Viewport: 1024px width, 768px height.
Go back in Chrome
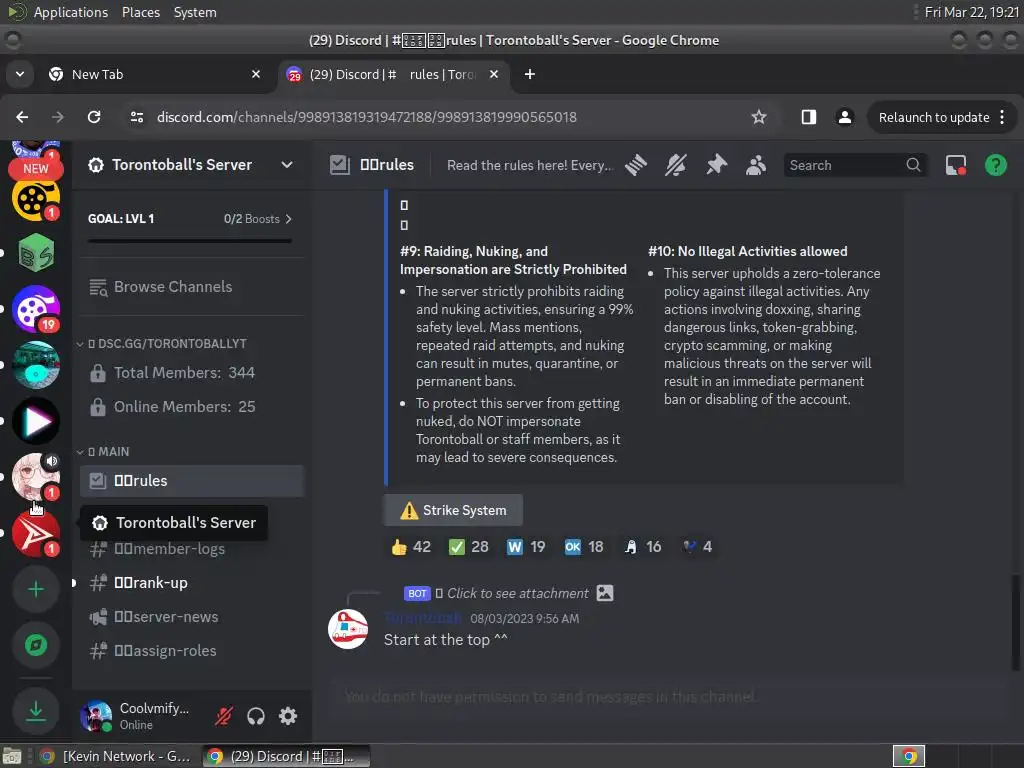click(x=22, y=117)
